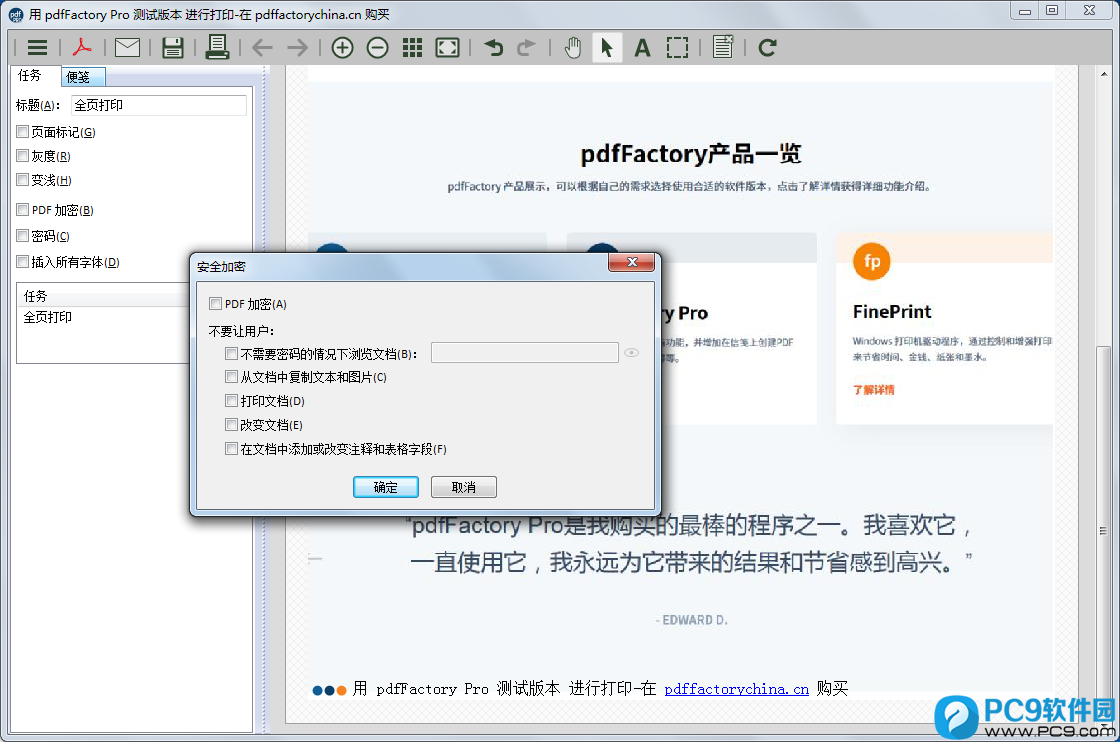Select the text tool (A icon)
This screenshot has height=742, width=1120.
click(x=642, y=48)
